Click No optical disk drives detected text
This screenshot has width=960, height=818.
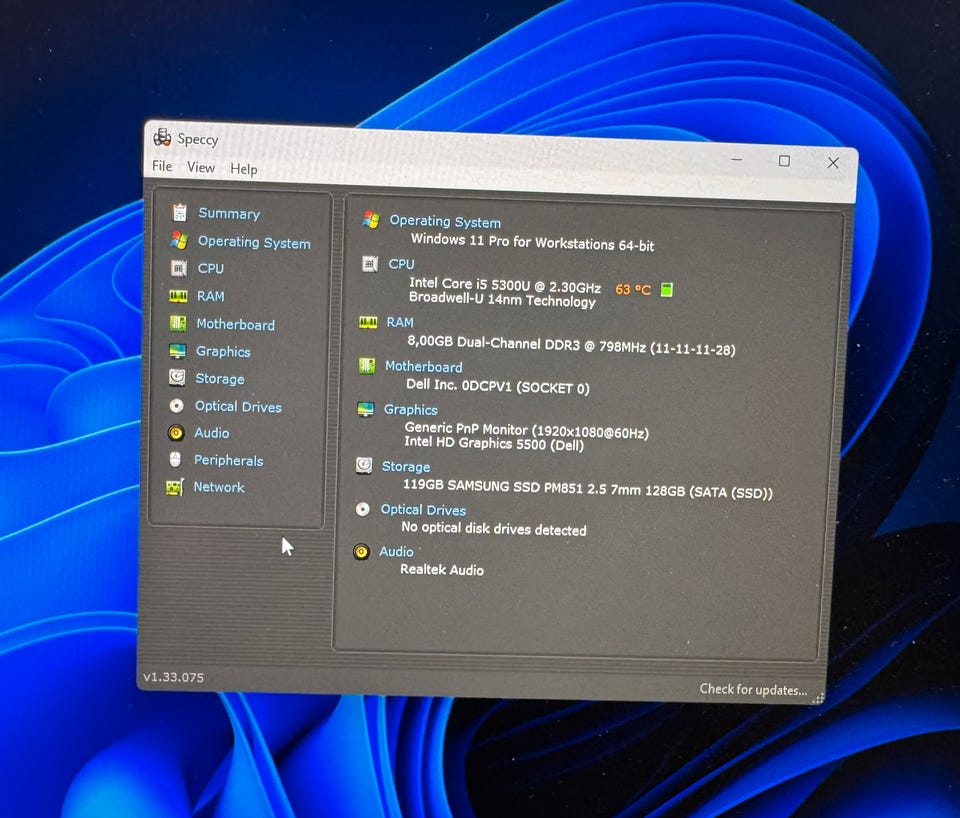[493, 528]
